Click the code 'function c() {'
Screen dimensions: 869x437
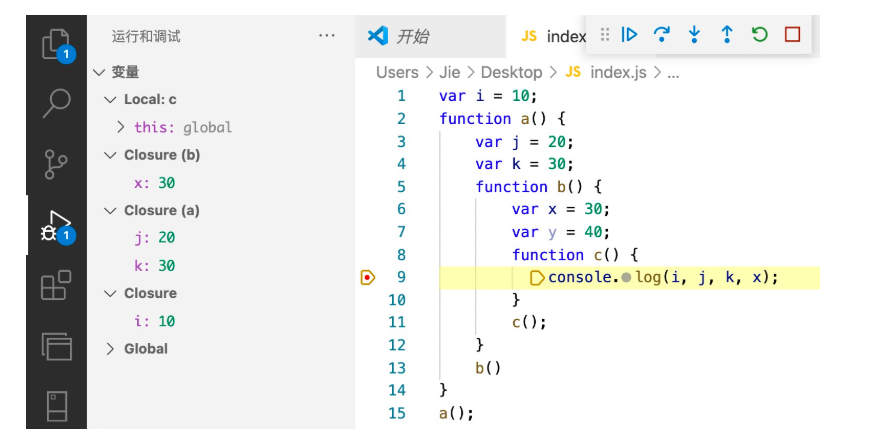pyautogui.click(x=575, y=255)
